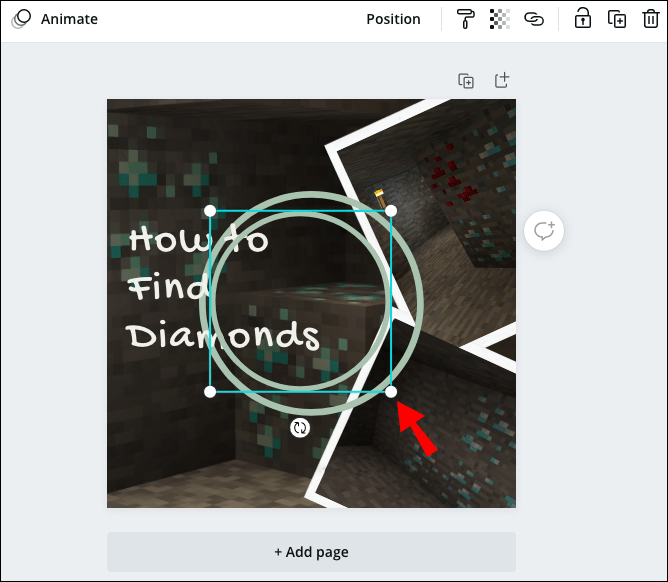Select the bottom-left resize handle
The height and width of the screenshot is (582, 668).
coord(210,392)
